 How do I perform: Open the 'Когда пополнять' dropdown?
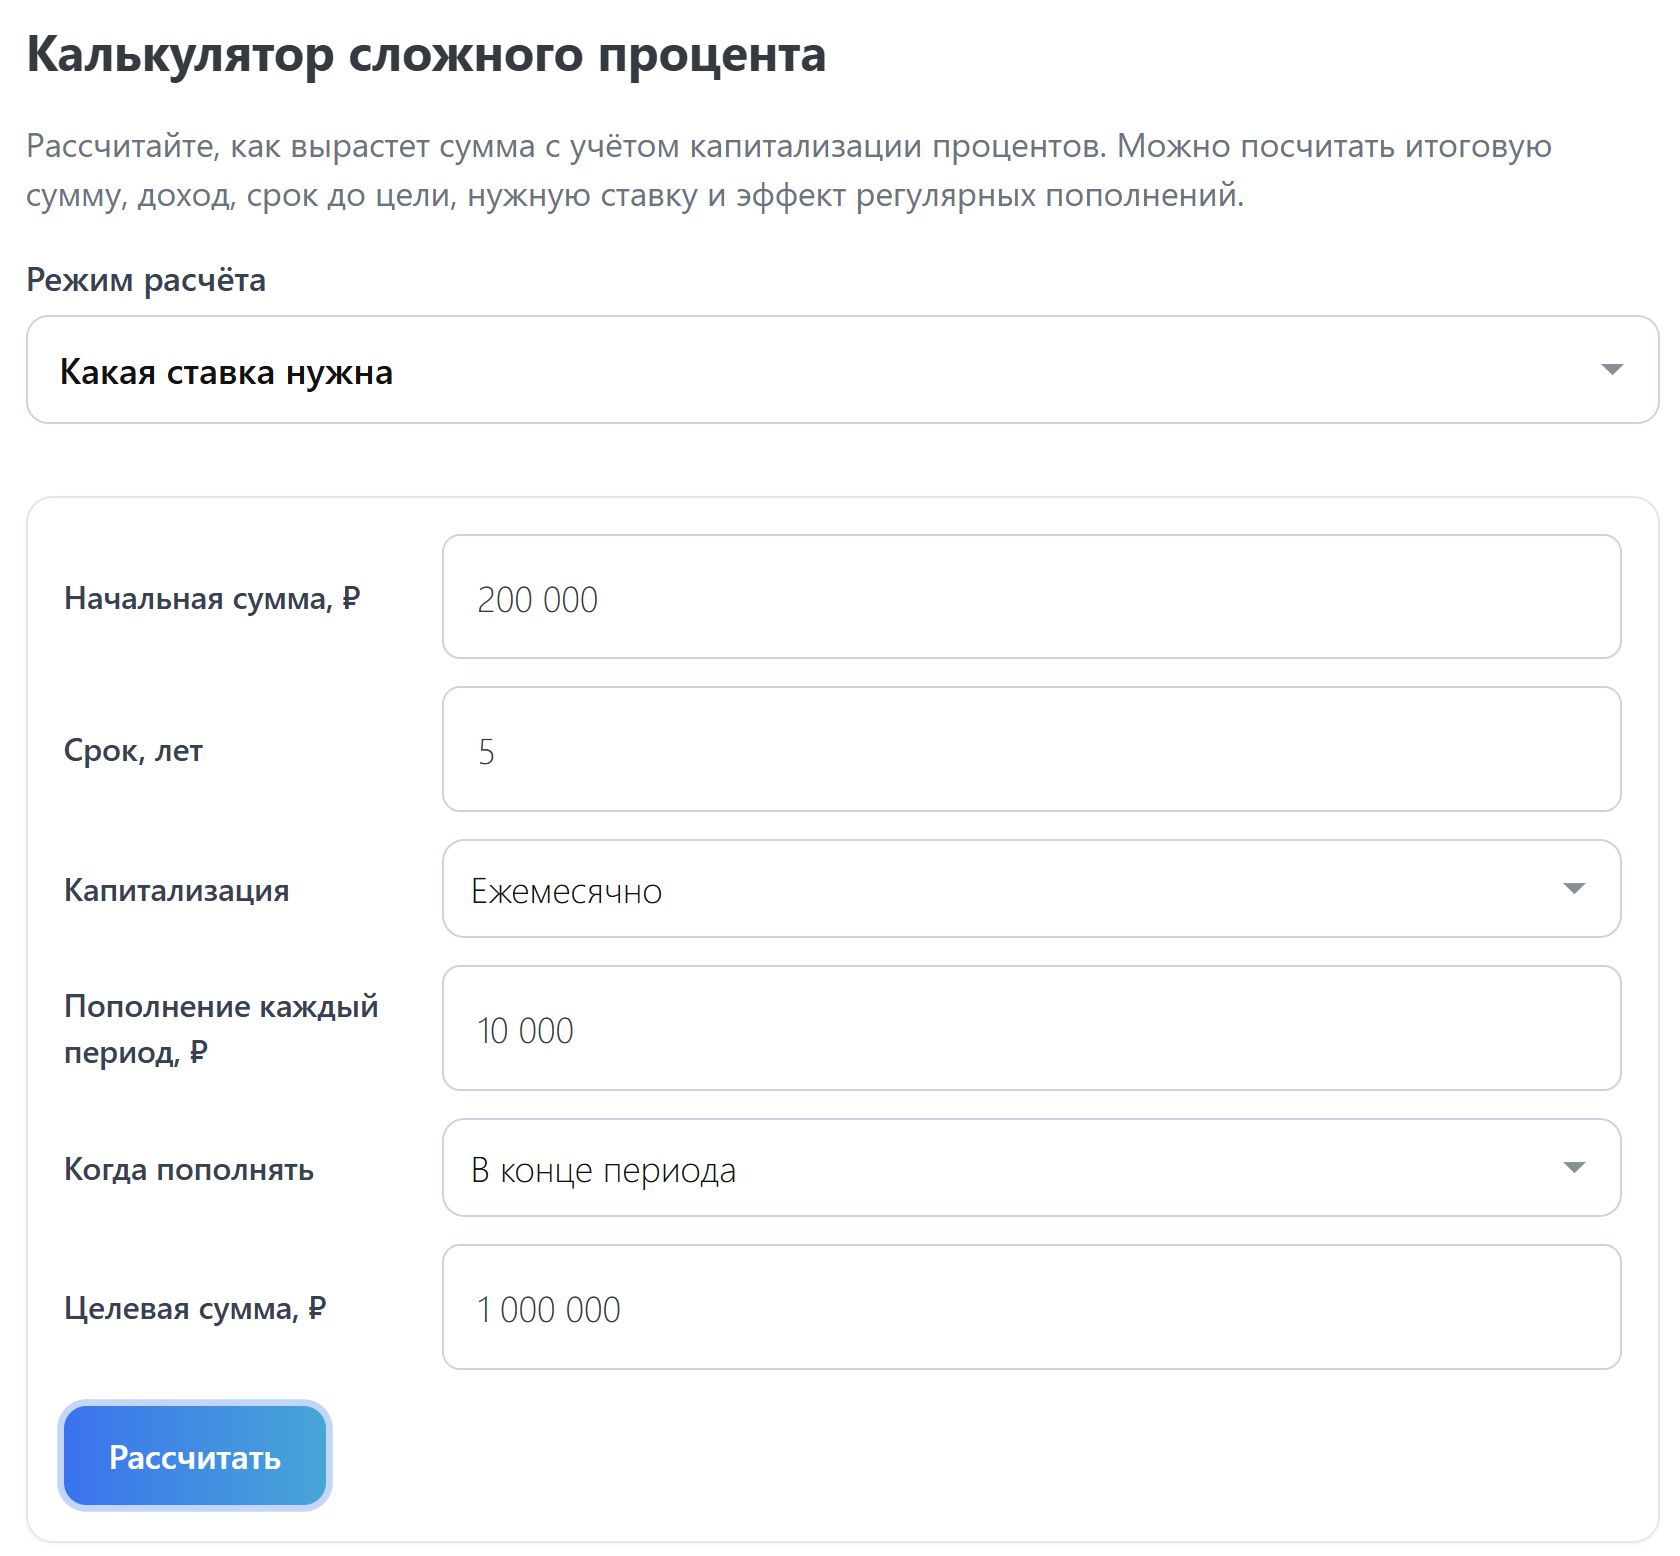pyautogui.click(x=1031, y=1168)
